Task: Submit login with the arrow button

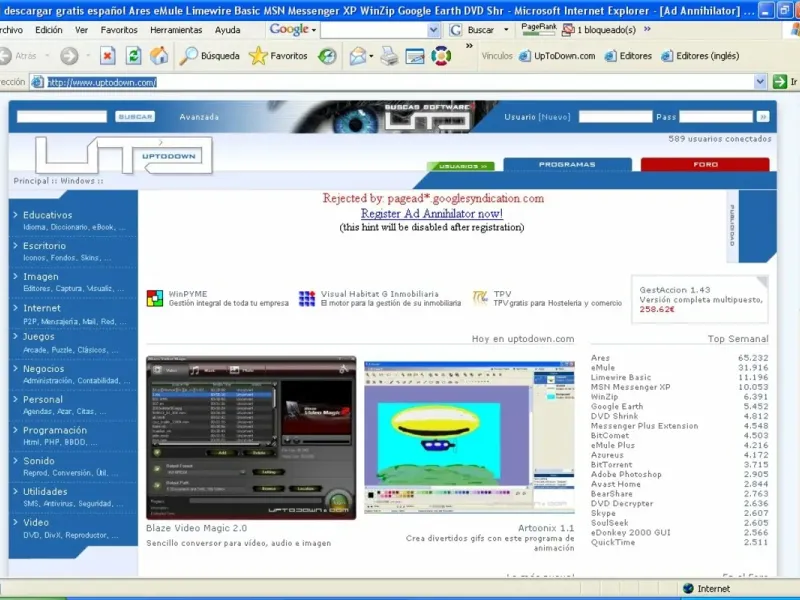Action: click(763, 117)
